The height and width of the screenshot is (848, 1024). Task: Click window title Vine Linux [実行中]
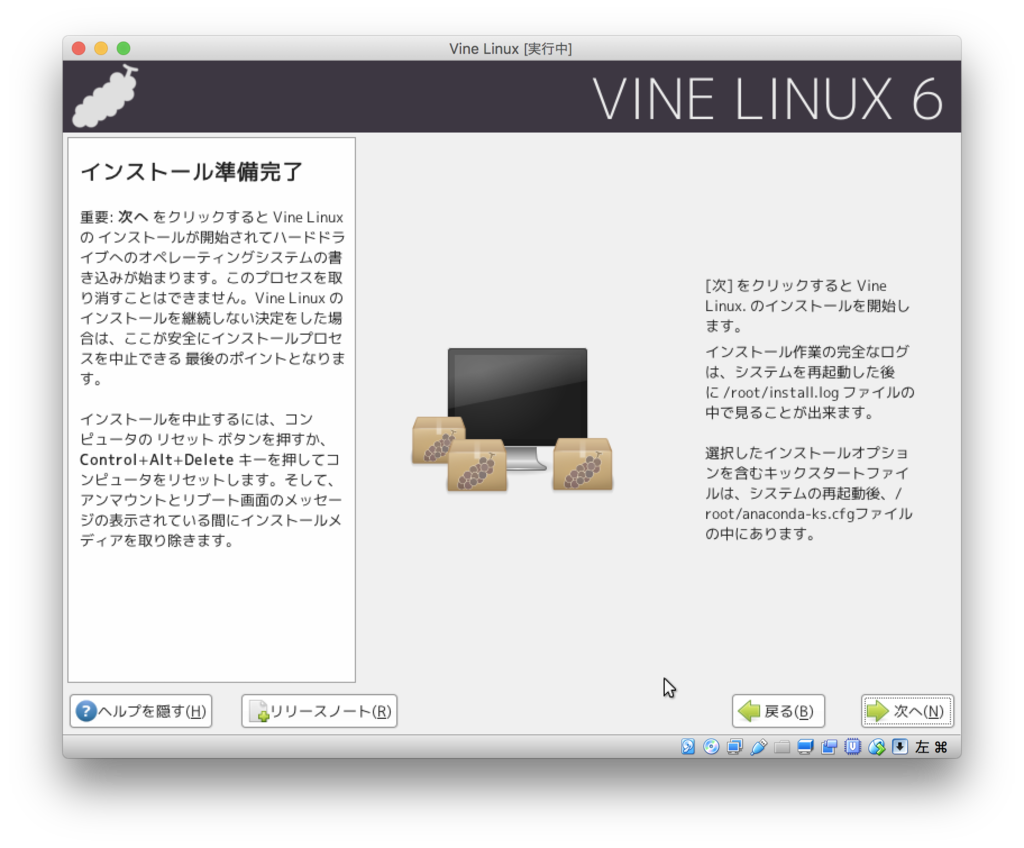511,48
